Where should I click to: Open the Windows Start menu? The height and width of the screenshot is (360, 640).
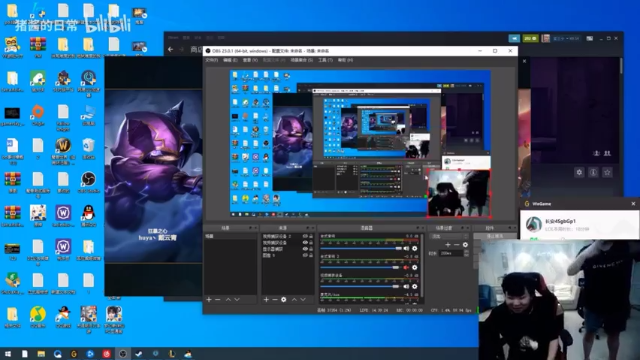coord(8,354)
